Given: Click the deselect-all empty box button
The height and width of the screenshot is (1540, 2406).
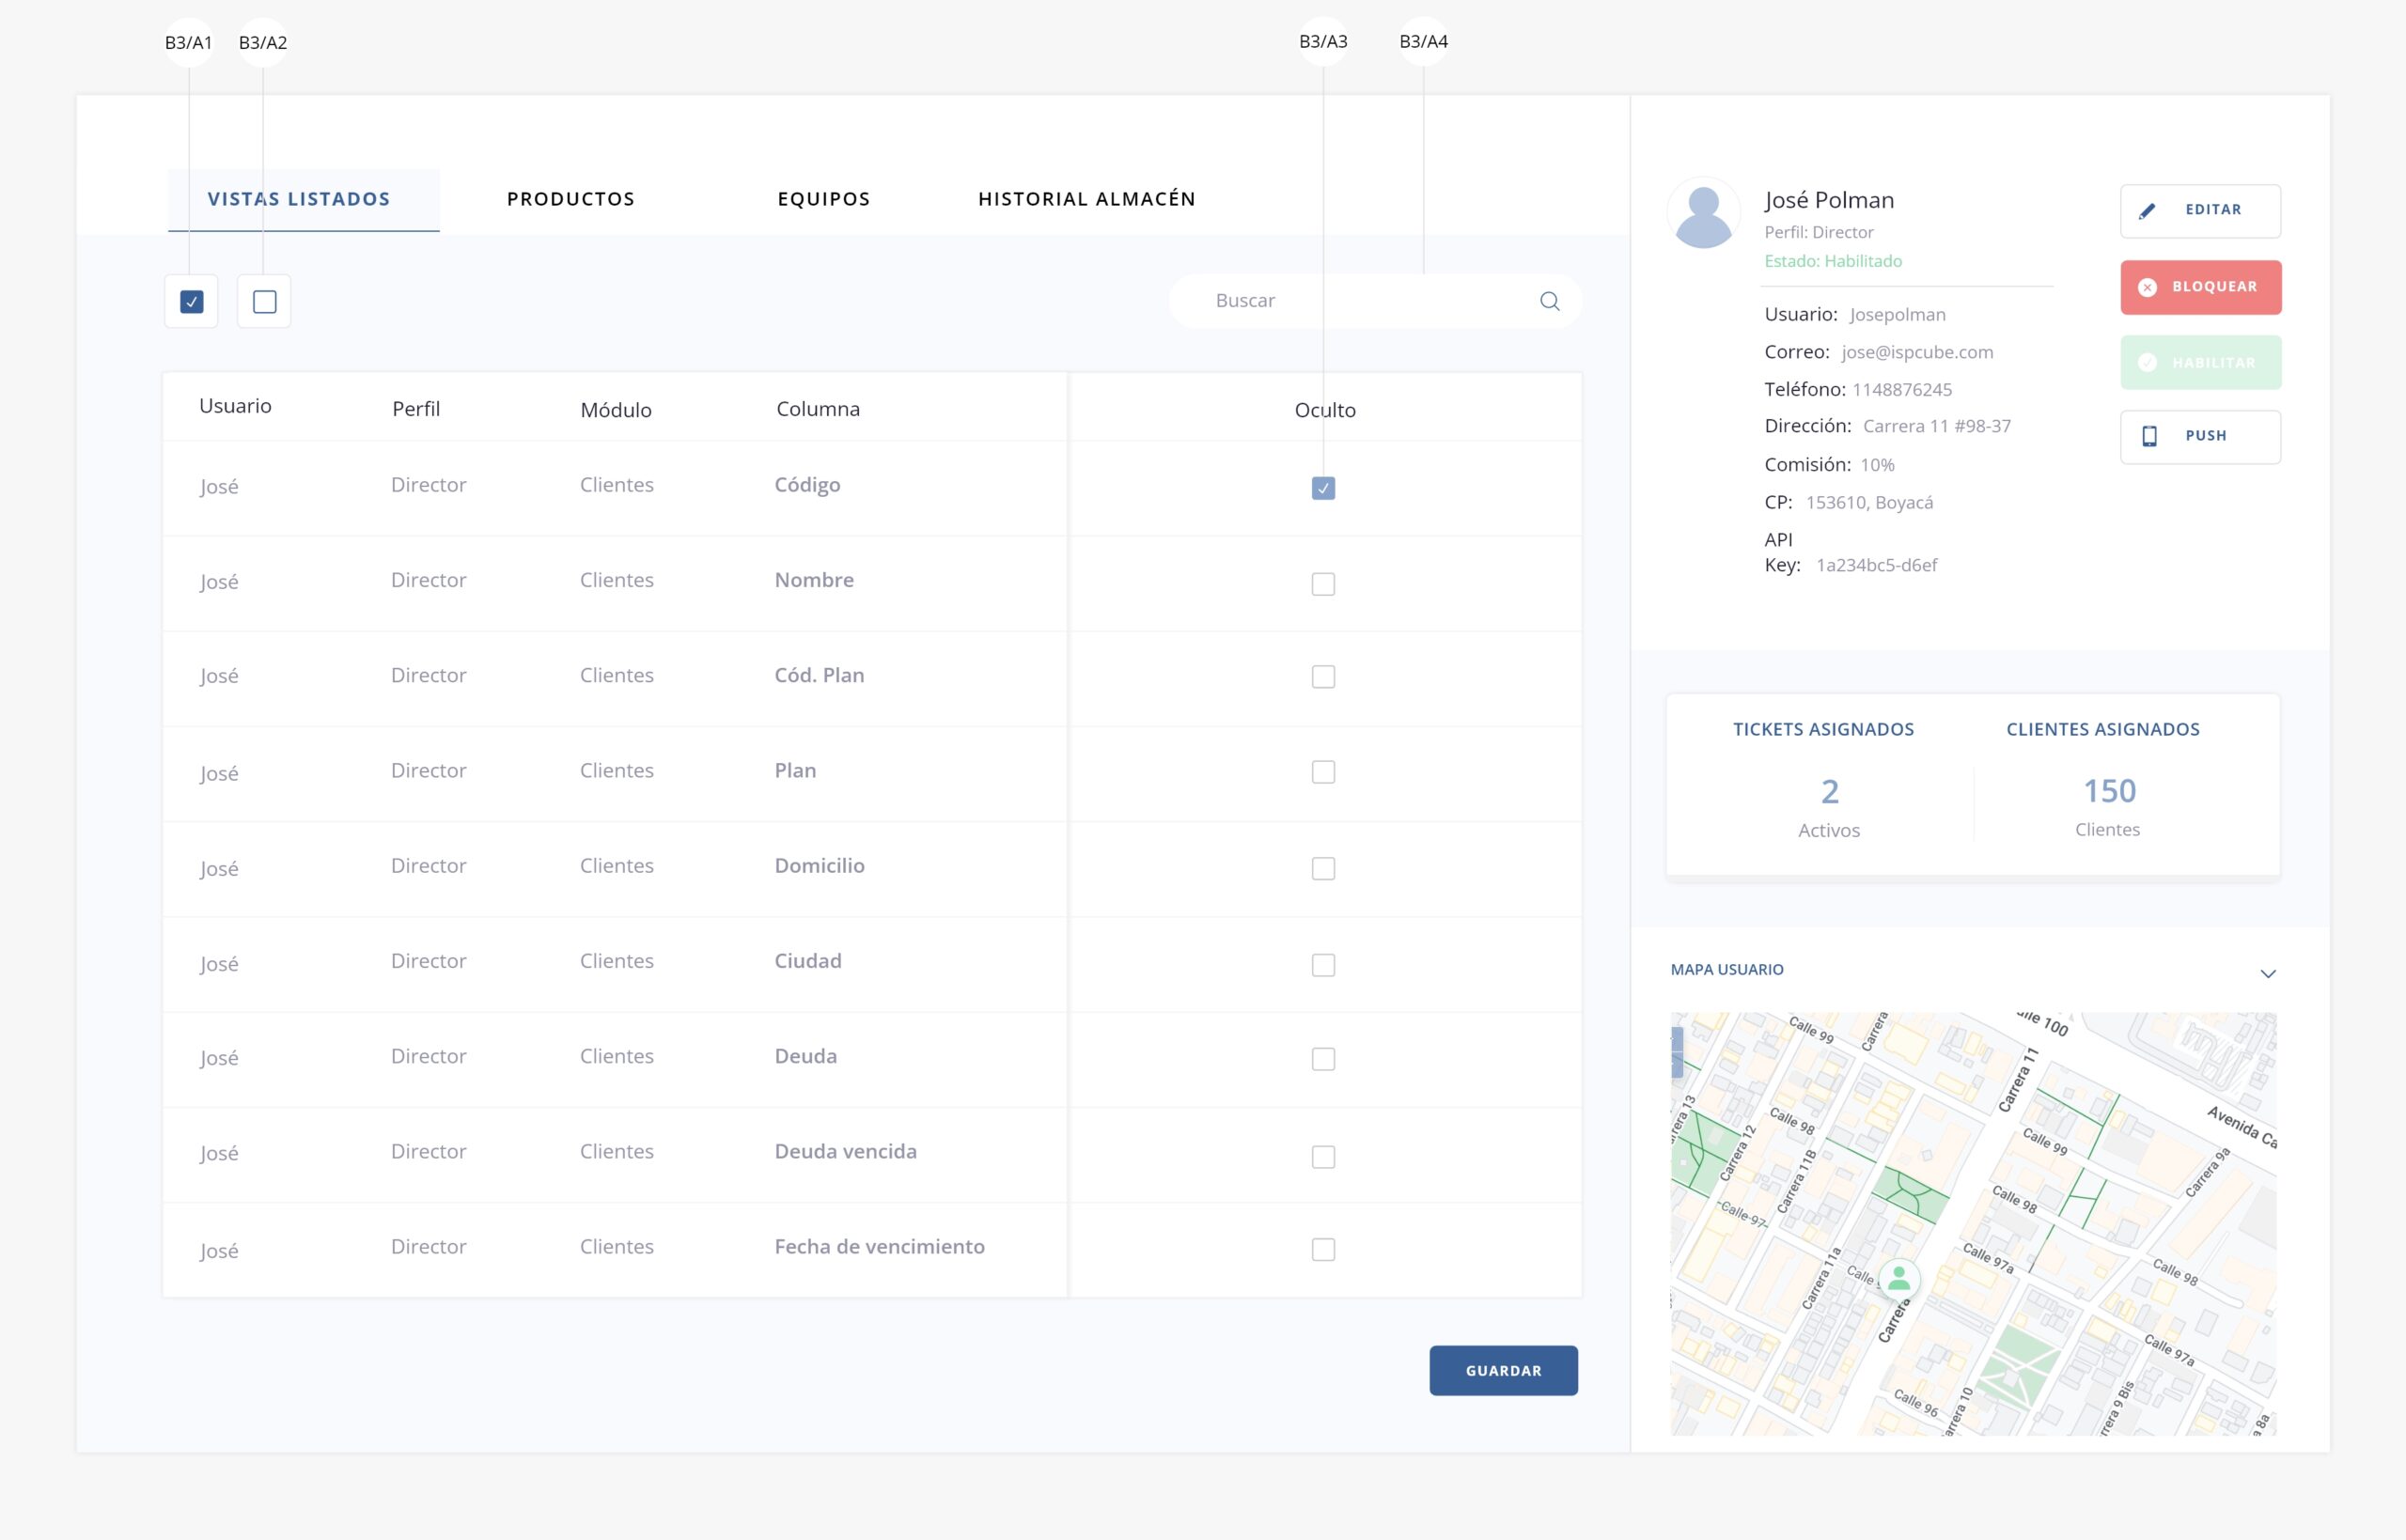Looking at the screenshot, I should (264, 301).
